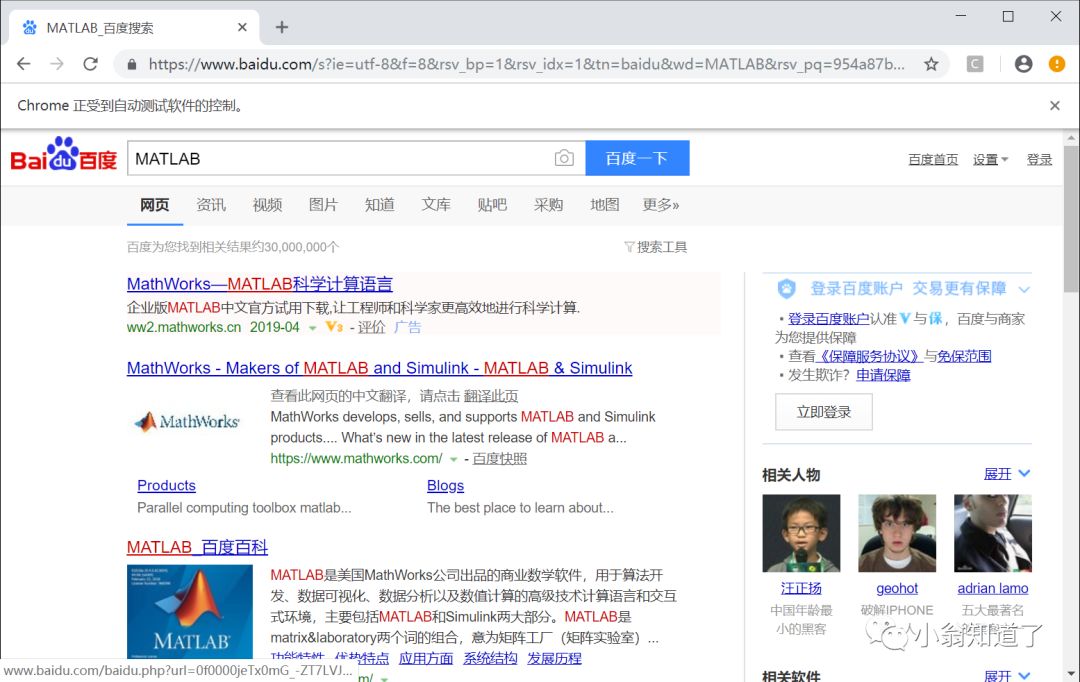Screen dimensions: 1080x682
Task: Click the address bar URL
Action: click(x=526, y=64)
